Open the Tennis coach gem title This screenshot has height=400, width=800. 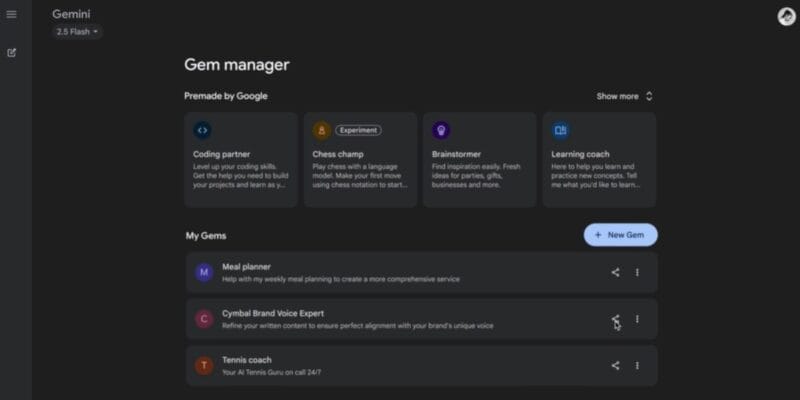coord(247,360)
